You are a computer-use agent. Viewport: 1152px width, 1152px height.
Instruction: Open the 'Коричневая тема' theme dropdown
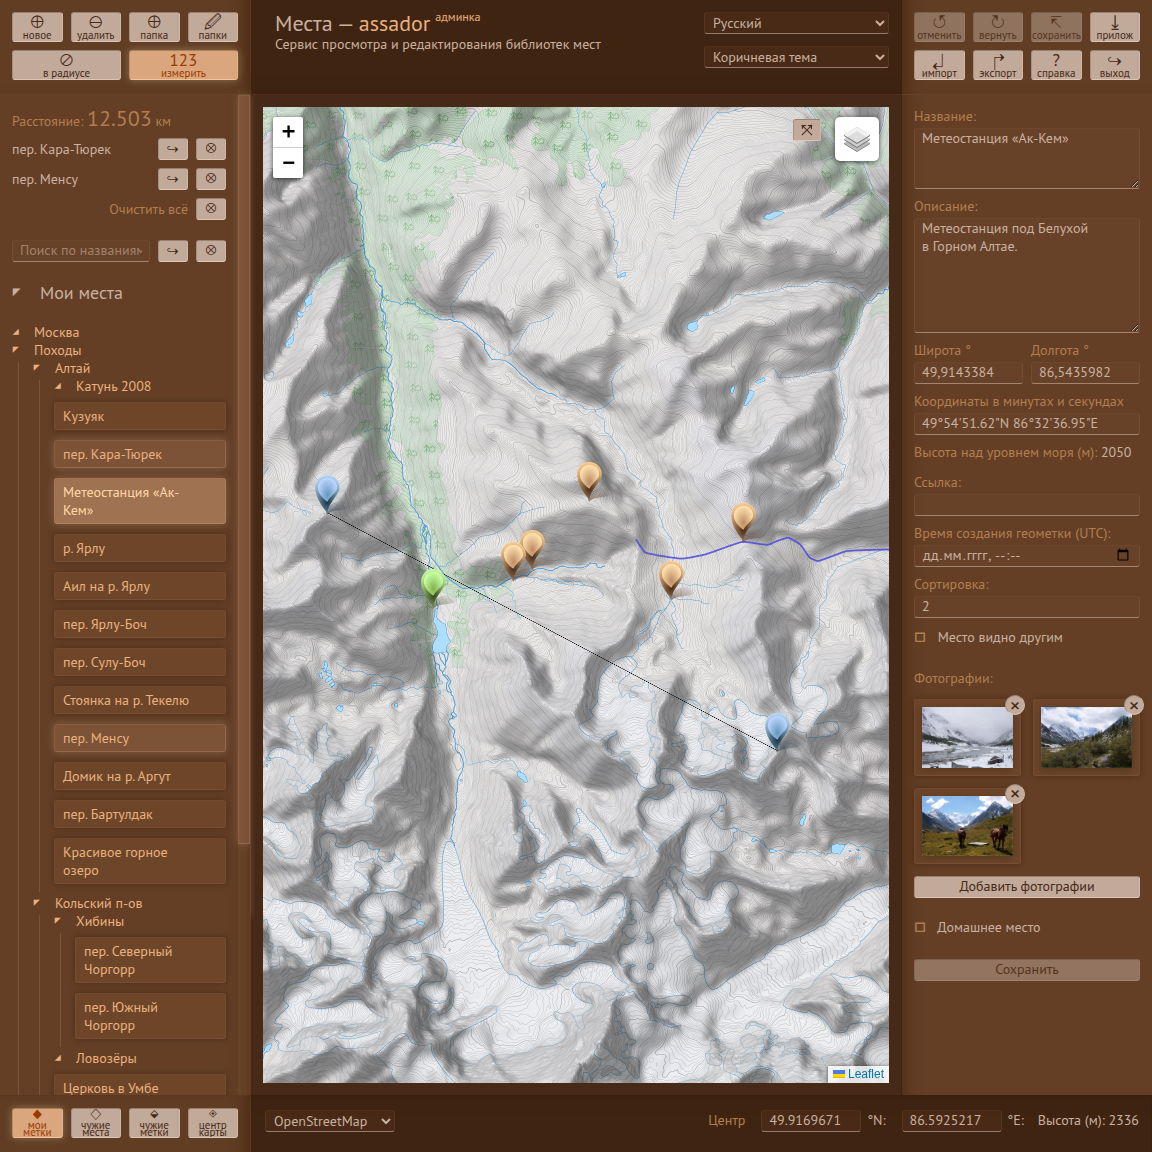point(796,57)
